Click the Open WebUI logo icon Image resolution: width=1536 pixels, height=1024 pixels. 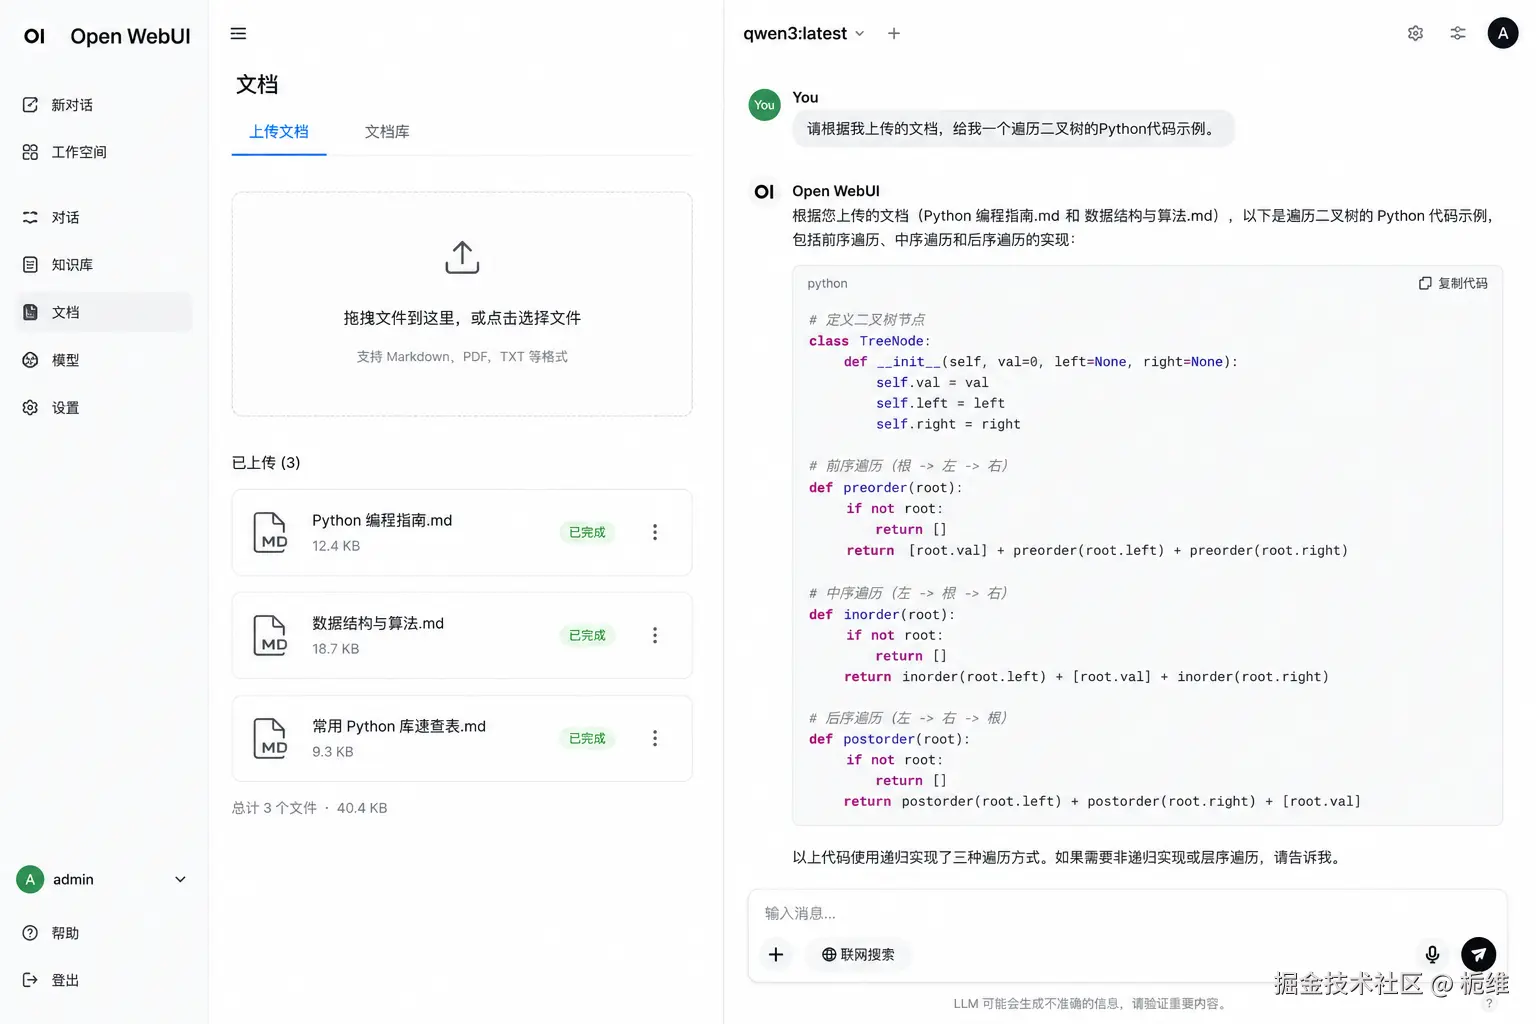coord(34,36)
